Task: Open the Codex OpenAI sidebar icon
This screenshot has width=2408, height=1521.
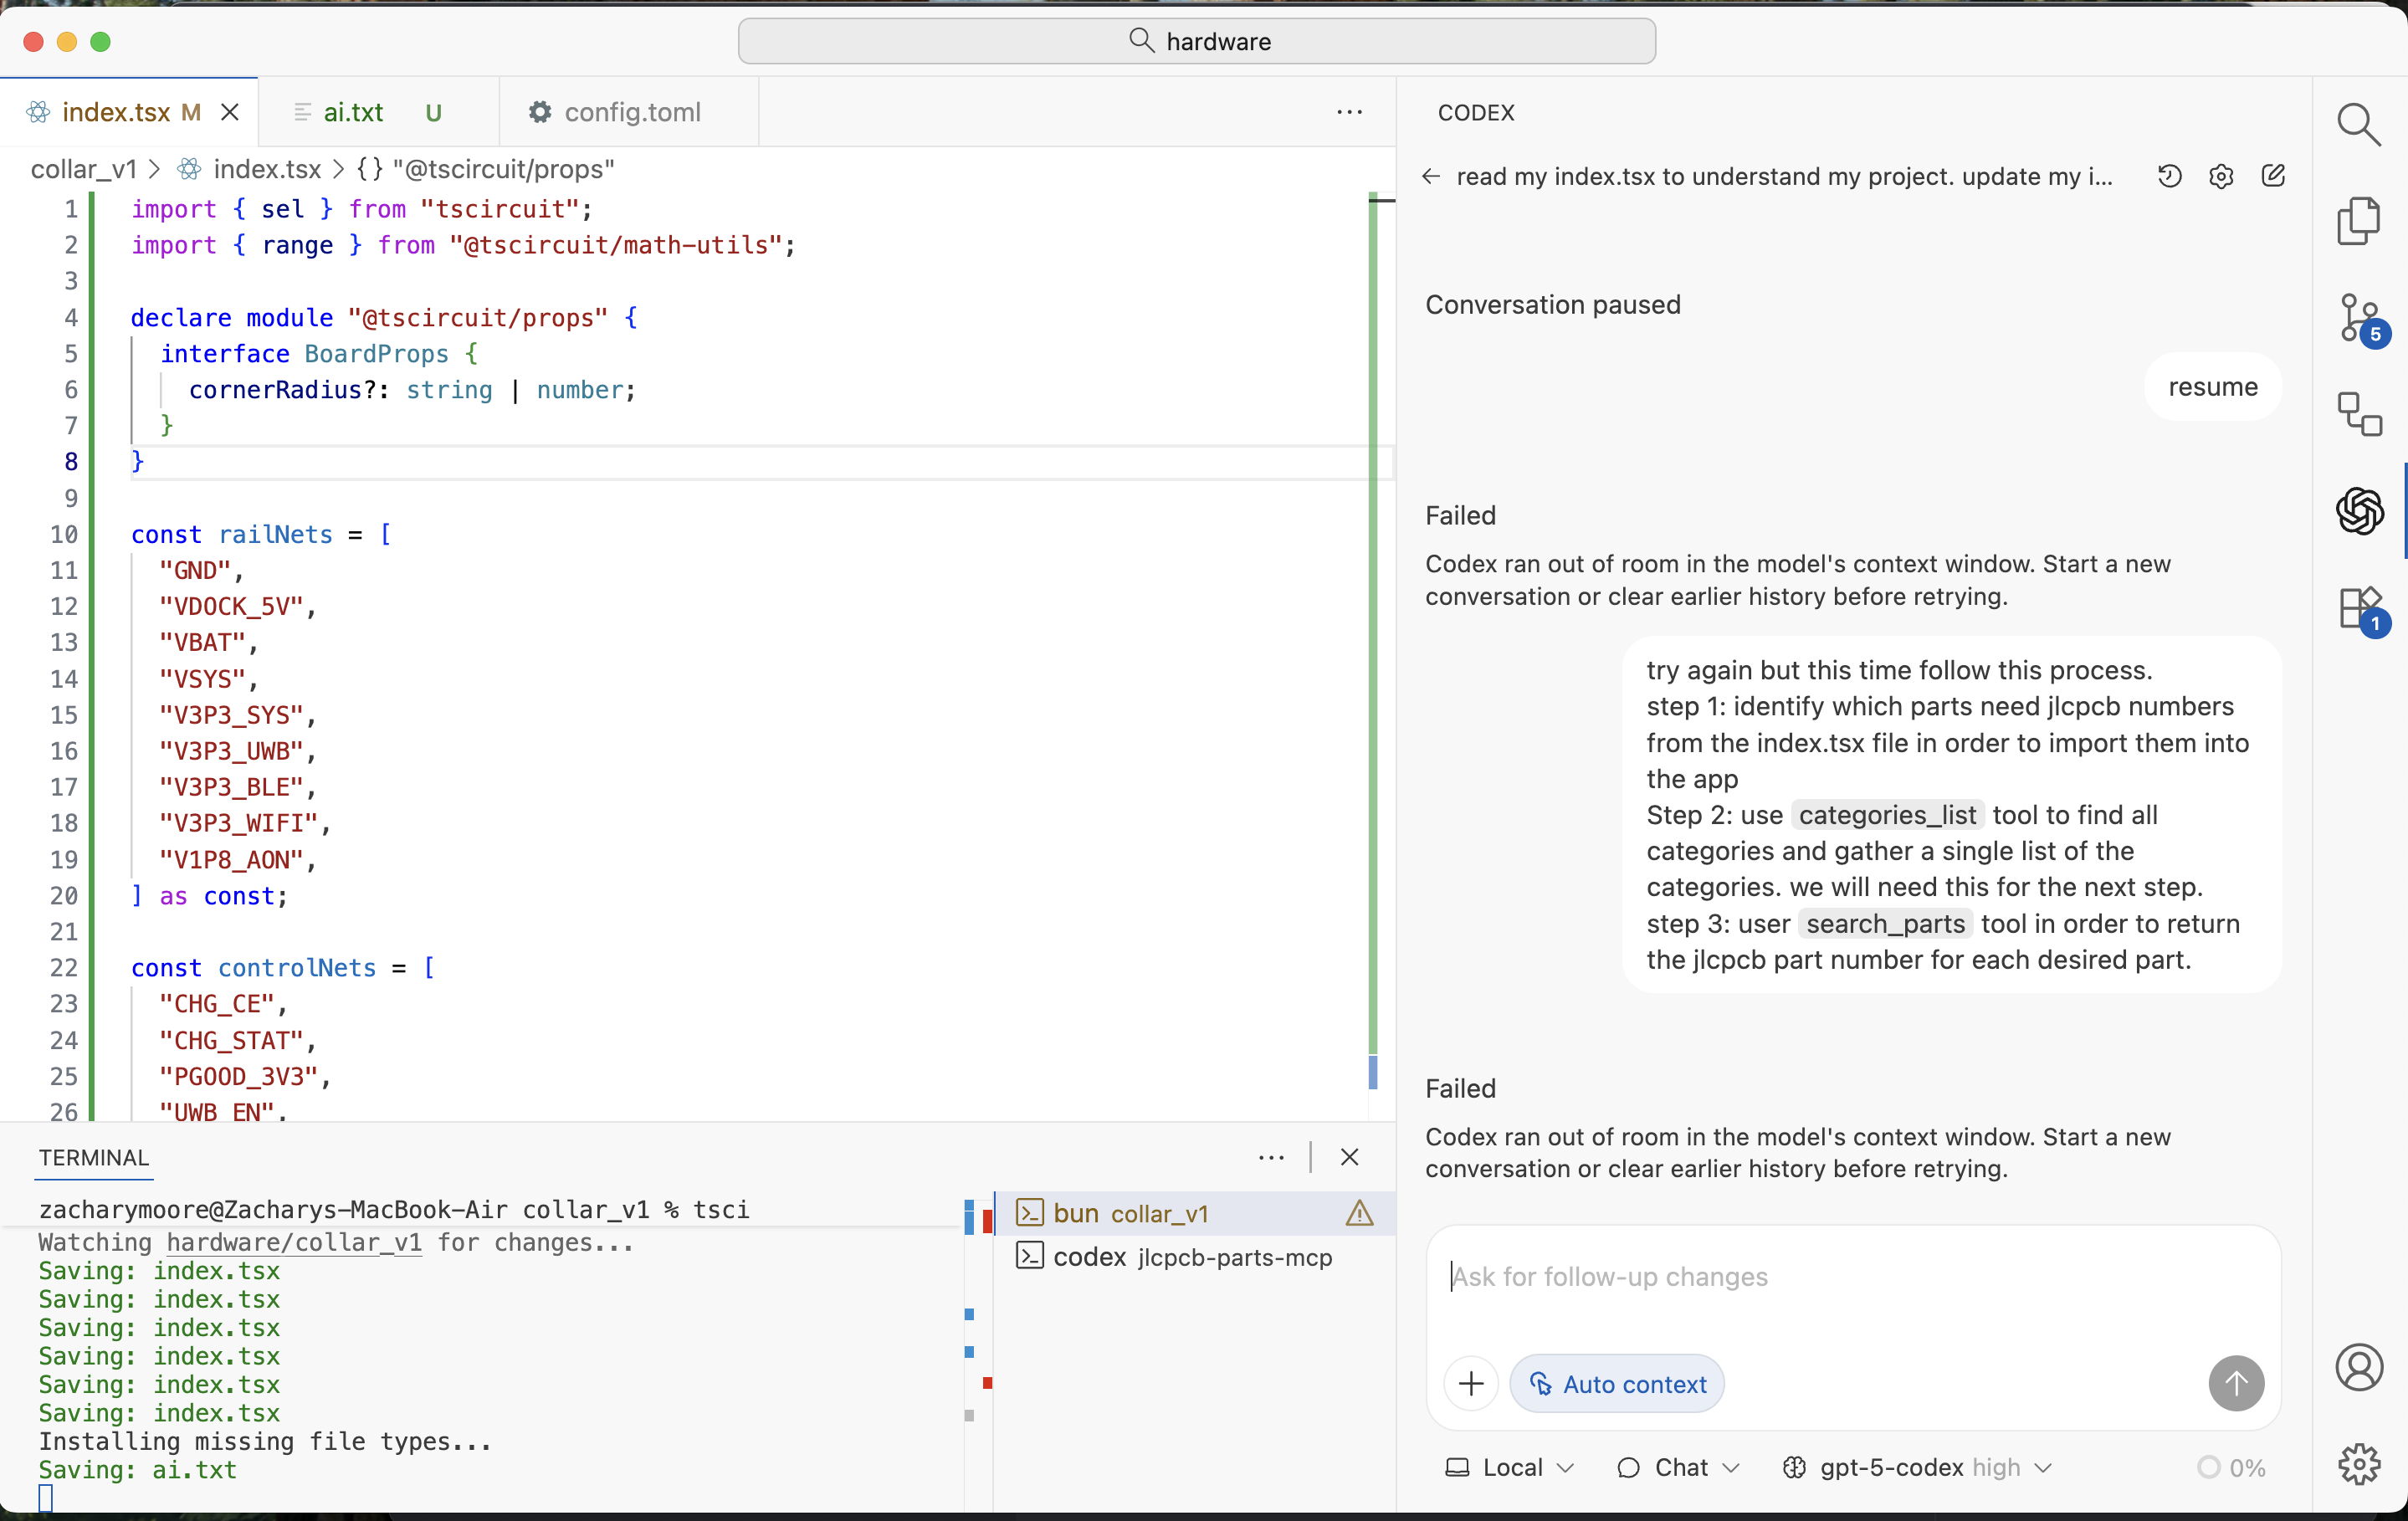Action: point(2358,511)
